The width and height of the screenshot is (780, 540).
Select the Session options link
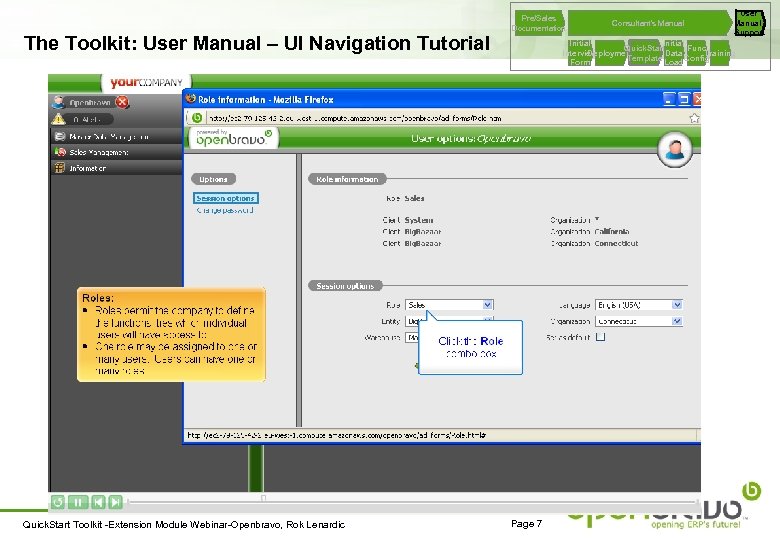[x=225, y=198]
